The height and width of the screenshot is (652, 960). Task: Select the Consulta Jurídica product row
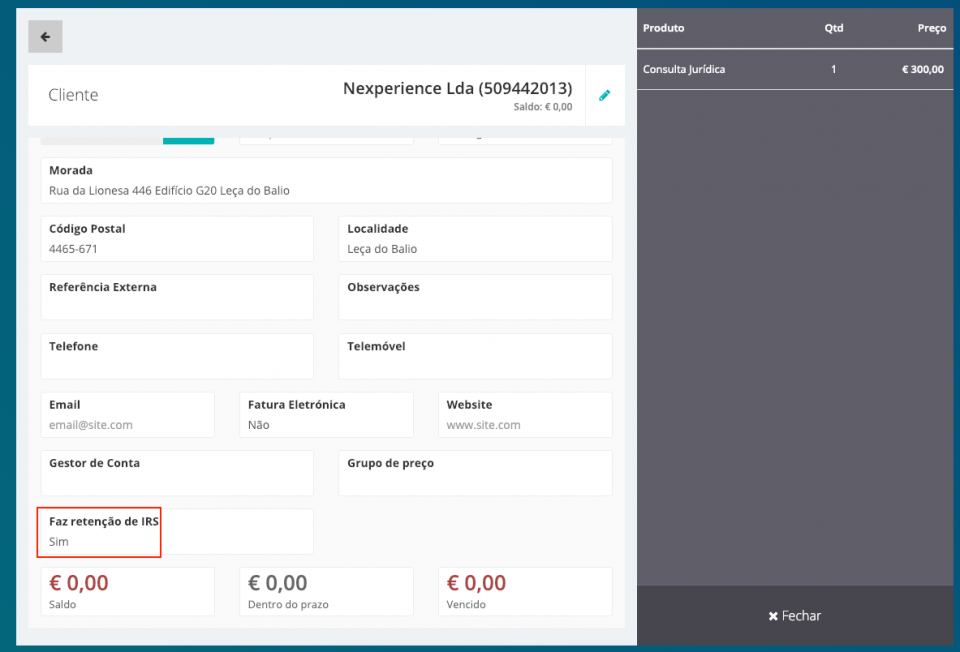tap(793, 70)
